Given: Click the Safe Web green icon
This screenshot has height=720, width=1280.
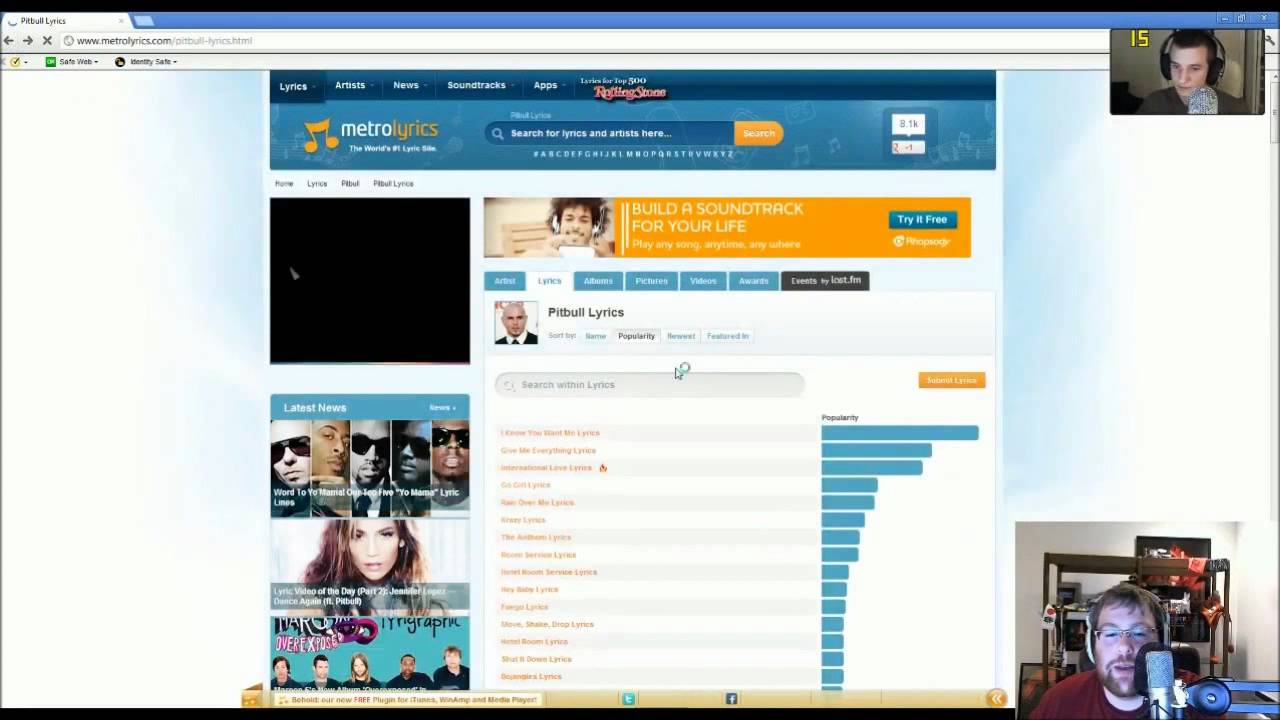Looking at the screenshot, I should (x=50, y=62).
